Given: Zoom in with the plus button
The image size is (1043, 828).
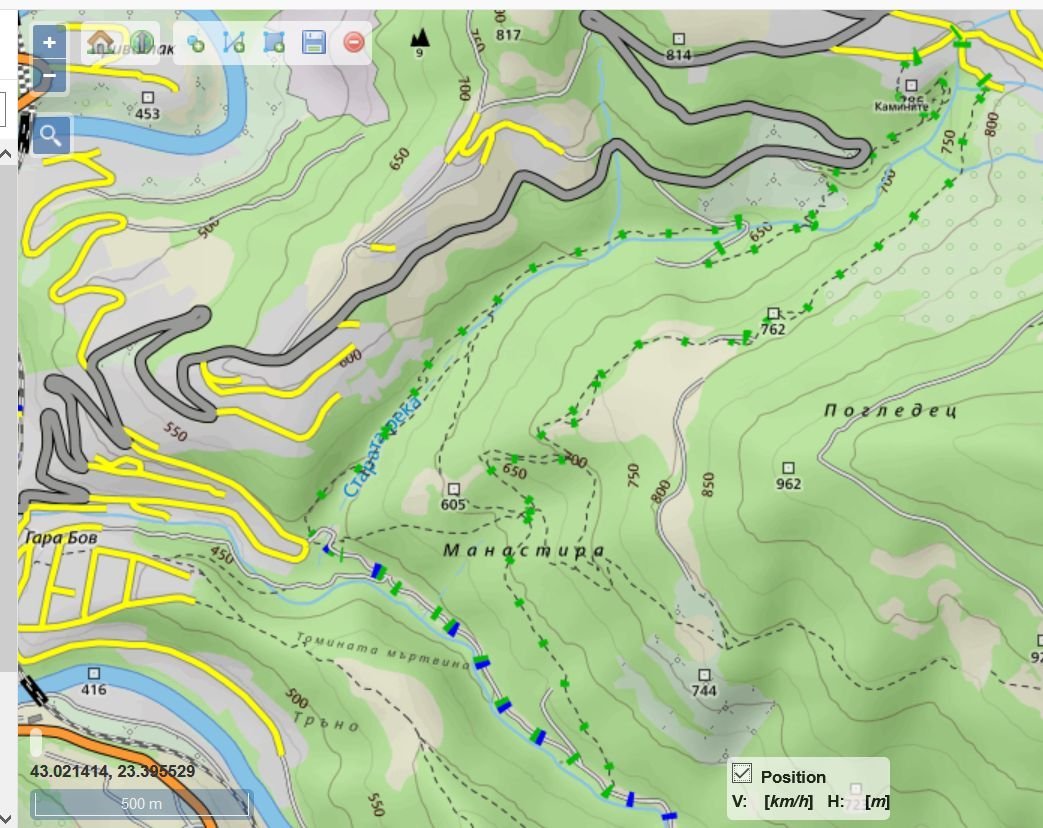Looking at the screenshot, I should click(49, 43).
